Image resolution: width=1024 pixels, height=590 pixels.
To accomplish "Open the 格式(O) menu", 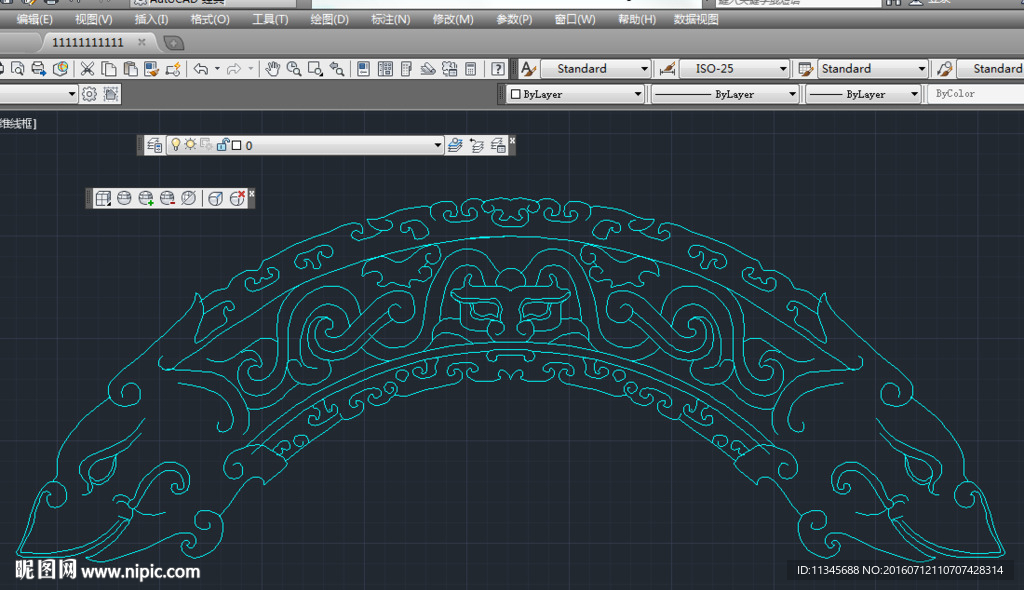I will [210, 20].
